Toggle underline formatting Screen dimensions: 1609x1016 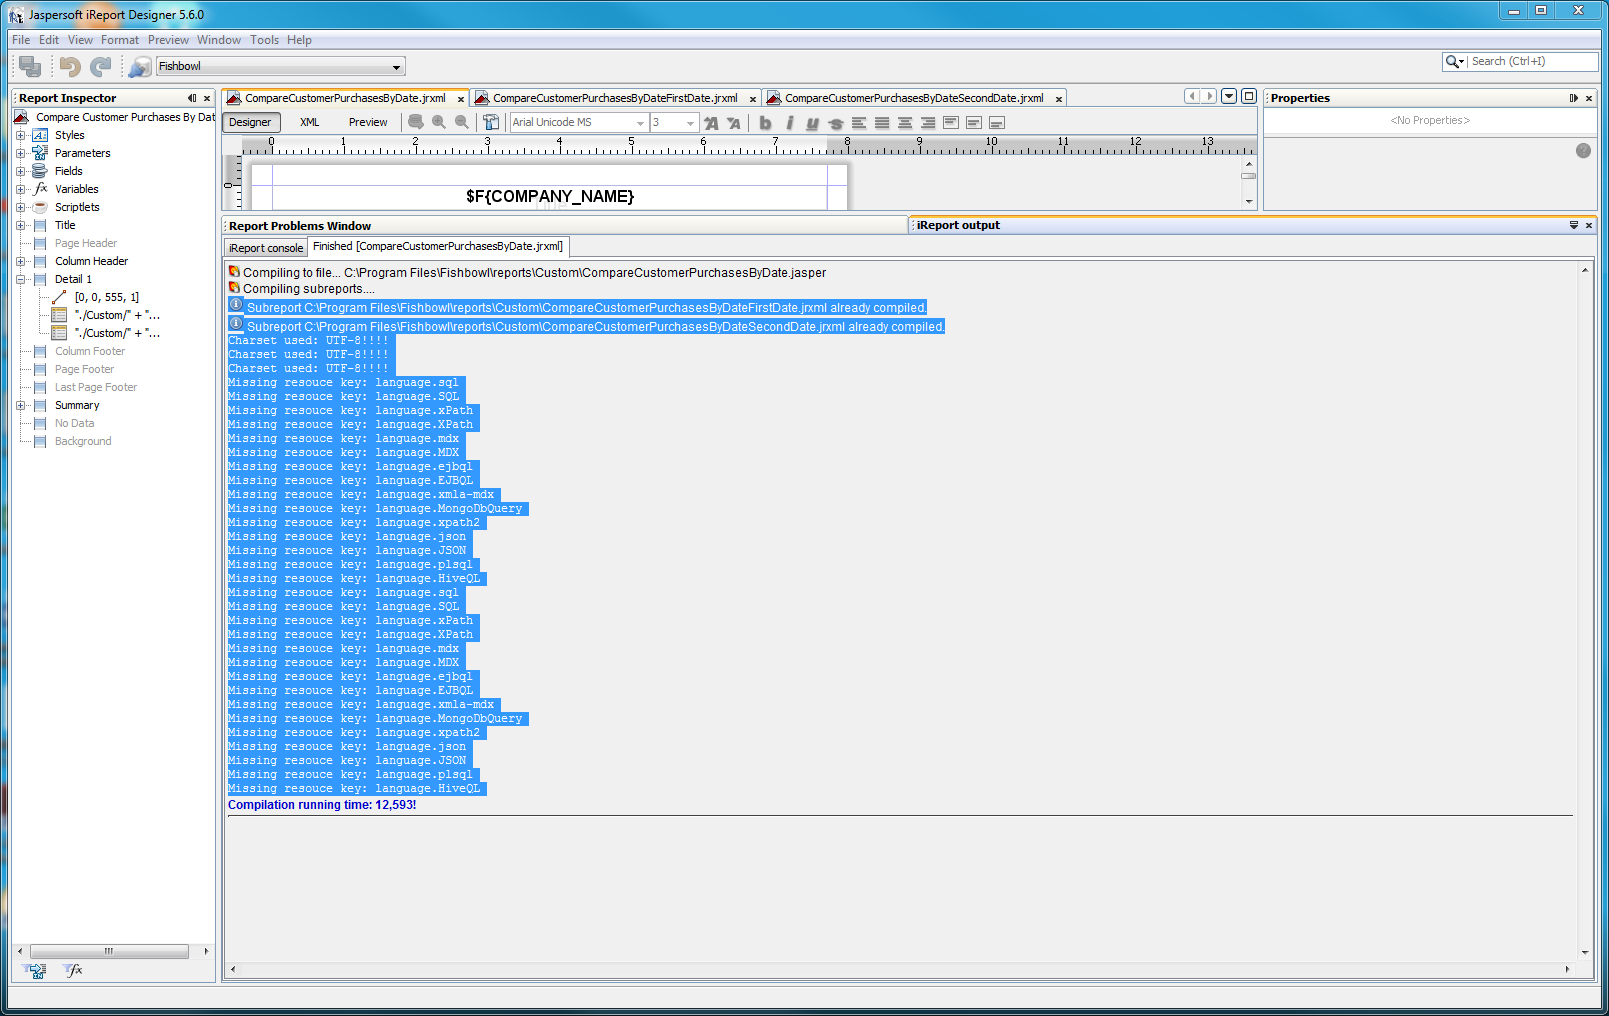point(812,123)
